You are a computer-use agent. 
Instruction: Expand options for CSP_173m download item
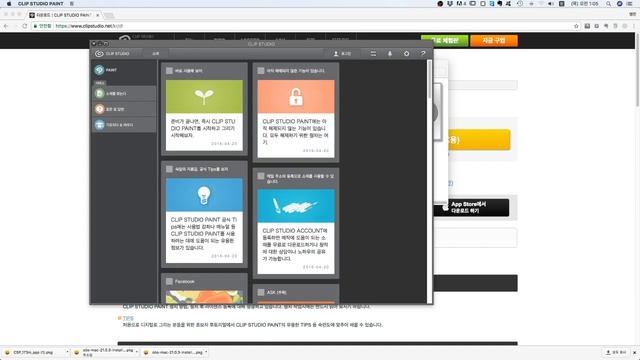click(x=67, y=352)
